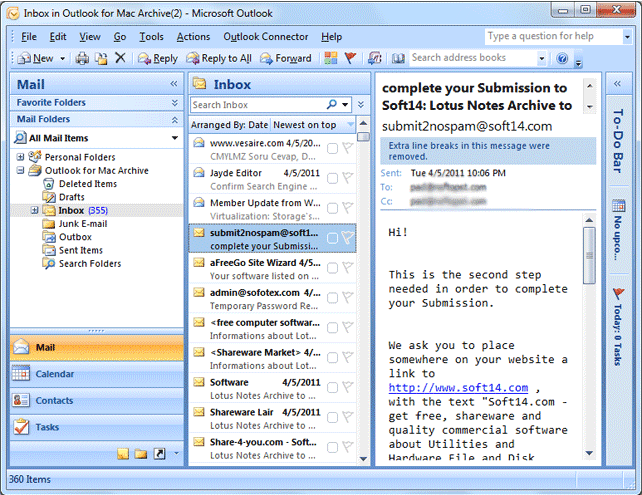This screenshot has height=495, width=642.
Task: Click the blue Help question icon
Action: (562, 59)
